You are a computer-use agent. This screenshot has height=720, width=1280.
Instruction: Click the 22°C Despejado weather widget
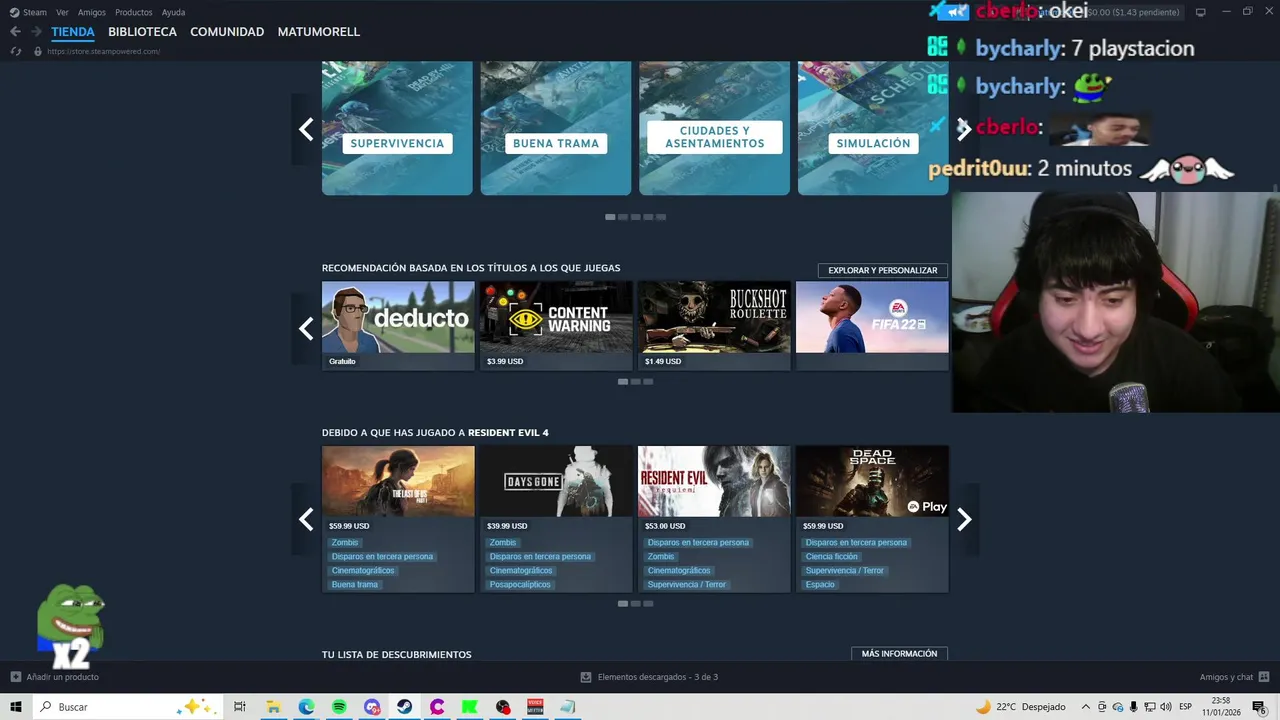click(1020, 707)
